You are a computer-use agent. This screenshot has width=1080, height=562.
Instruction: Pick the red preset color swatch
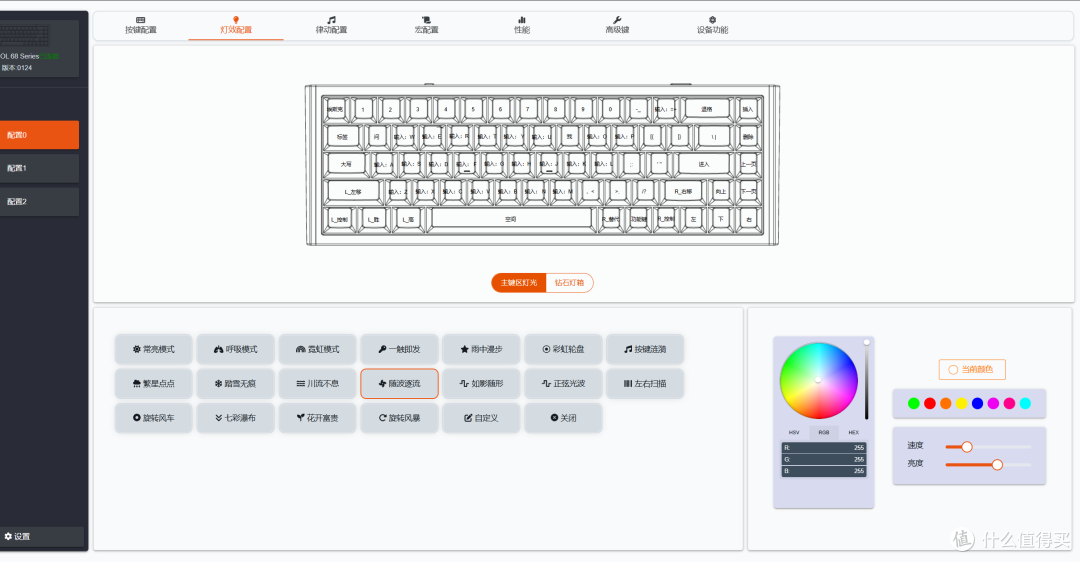point(930,404)
